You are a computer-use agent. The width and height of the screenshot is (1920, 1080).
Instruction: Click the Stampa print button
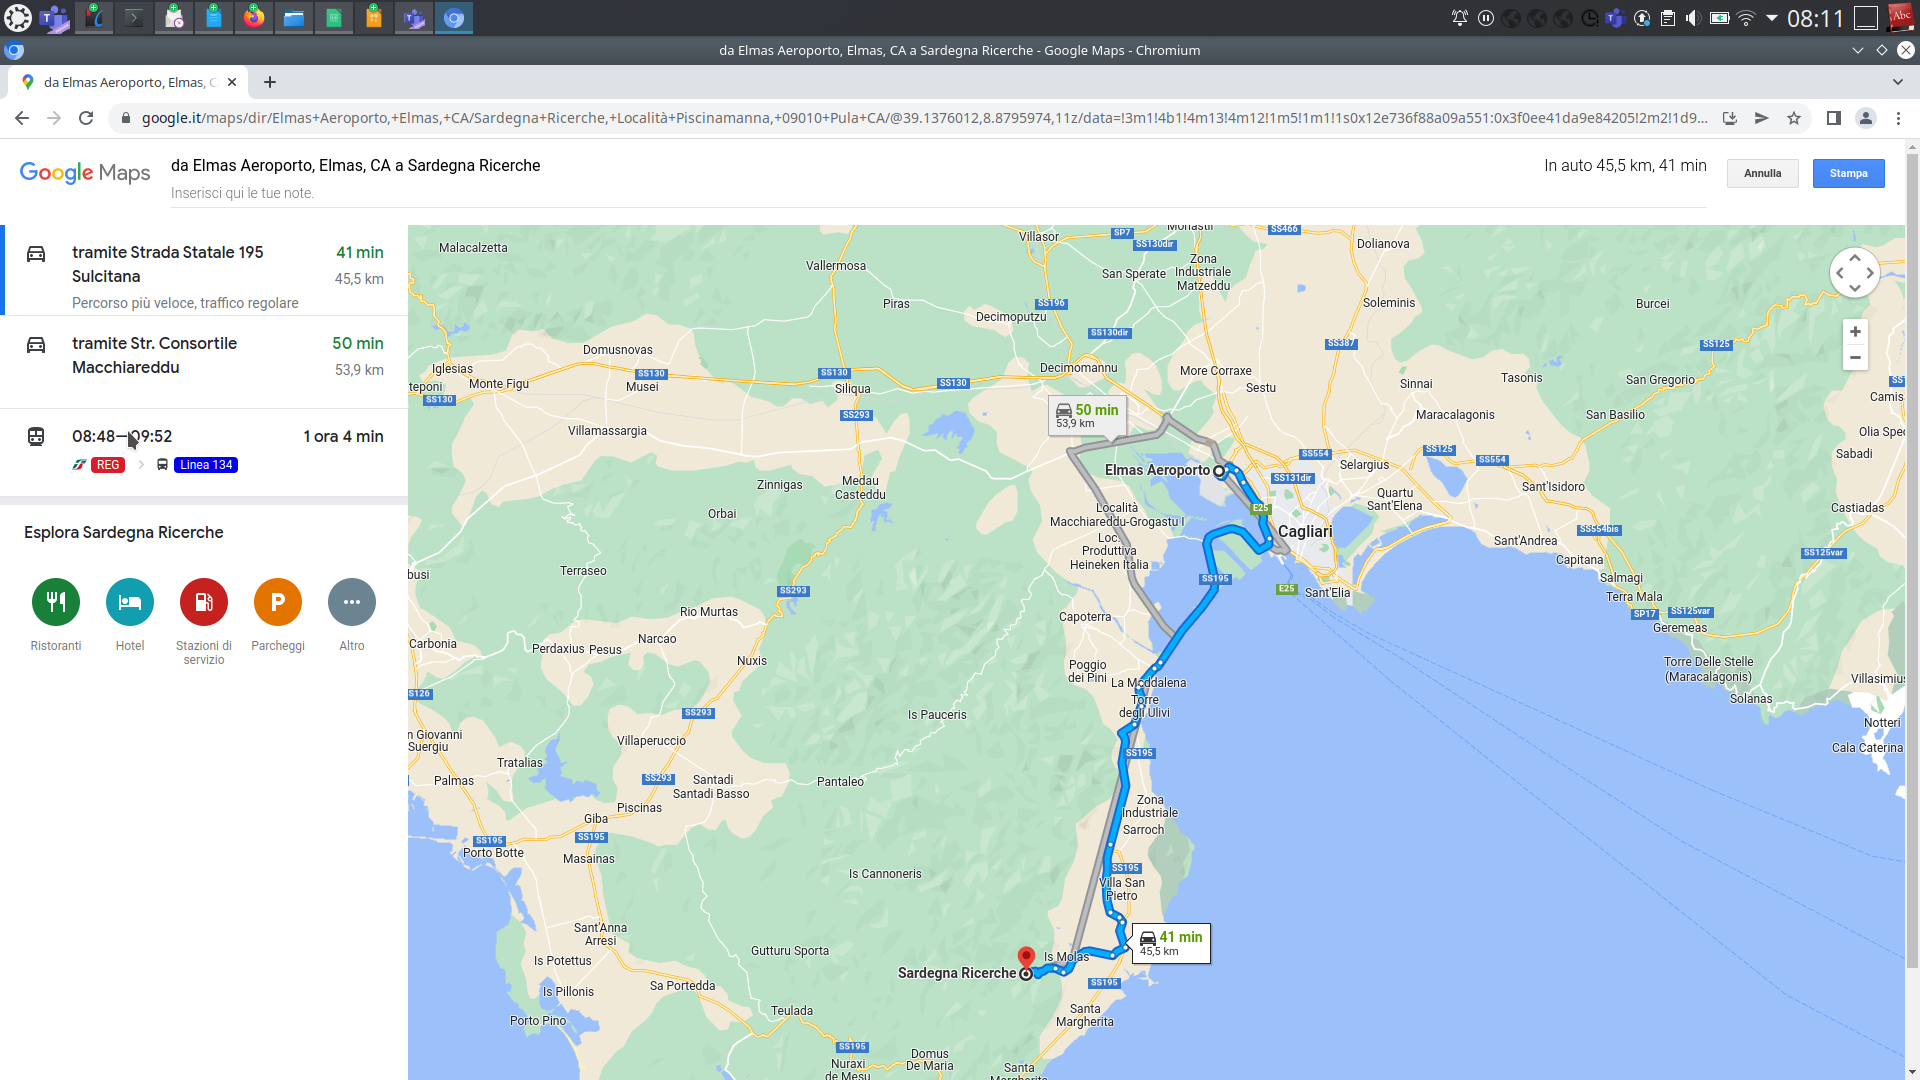click(x=1849, y=173)
